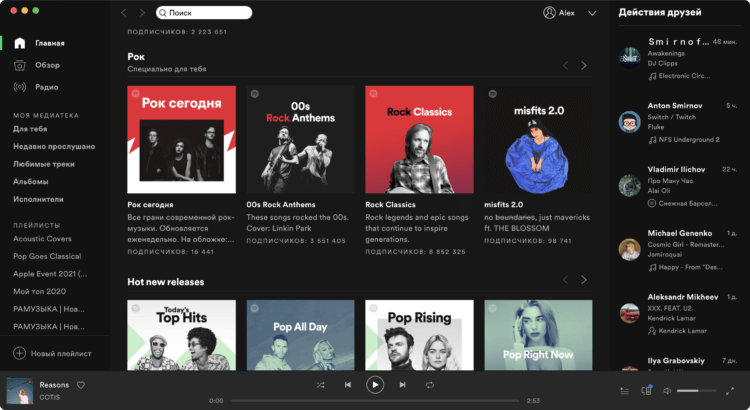Click the Electronic Circ... playlist in friend activity
The width and height of the screenshot is (750, 410).
(684, 76)
